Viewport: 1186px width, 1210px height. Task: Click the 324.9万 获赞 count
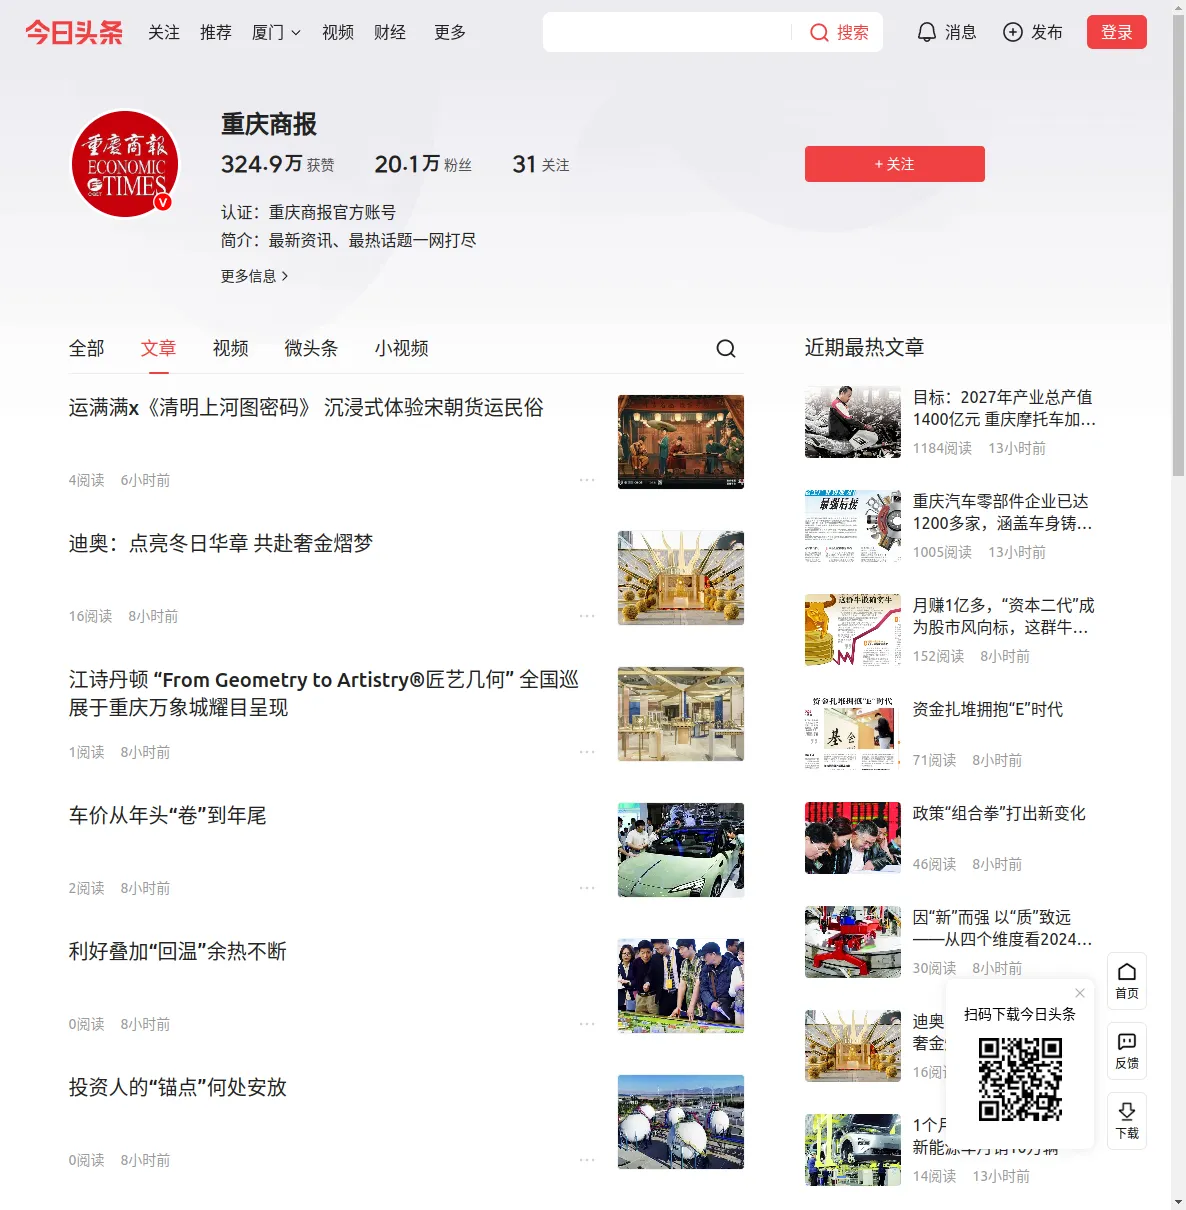pos(278,164)
